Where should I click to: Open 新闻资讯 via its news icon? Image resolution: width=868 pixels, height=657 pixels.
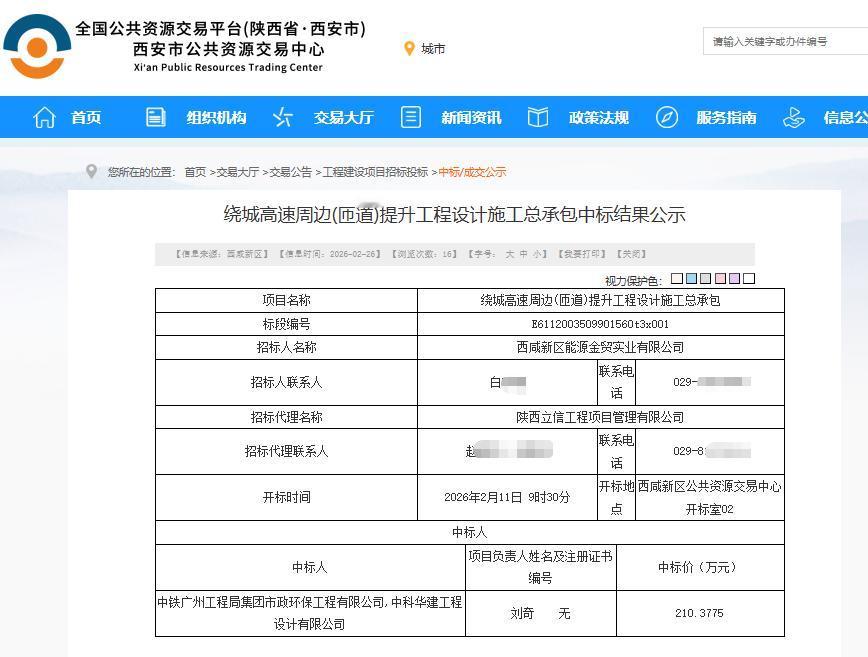(x=410, y=117)
